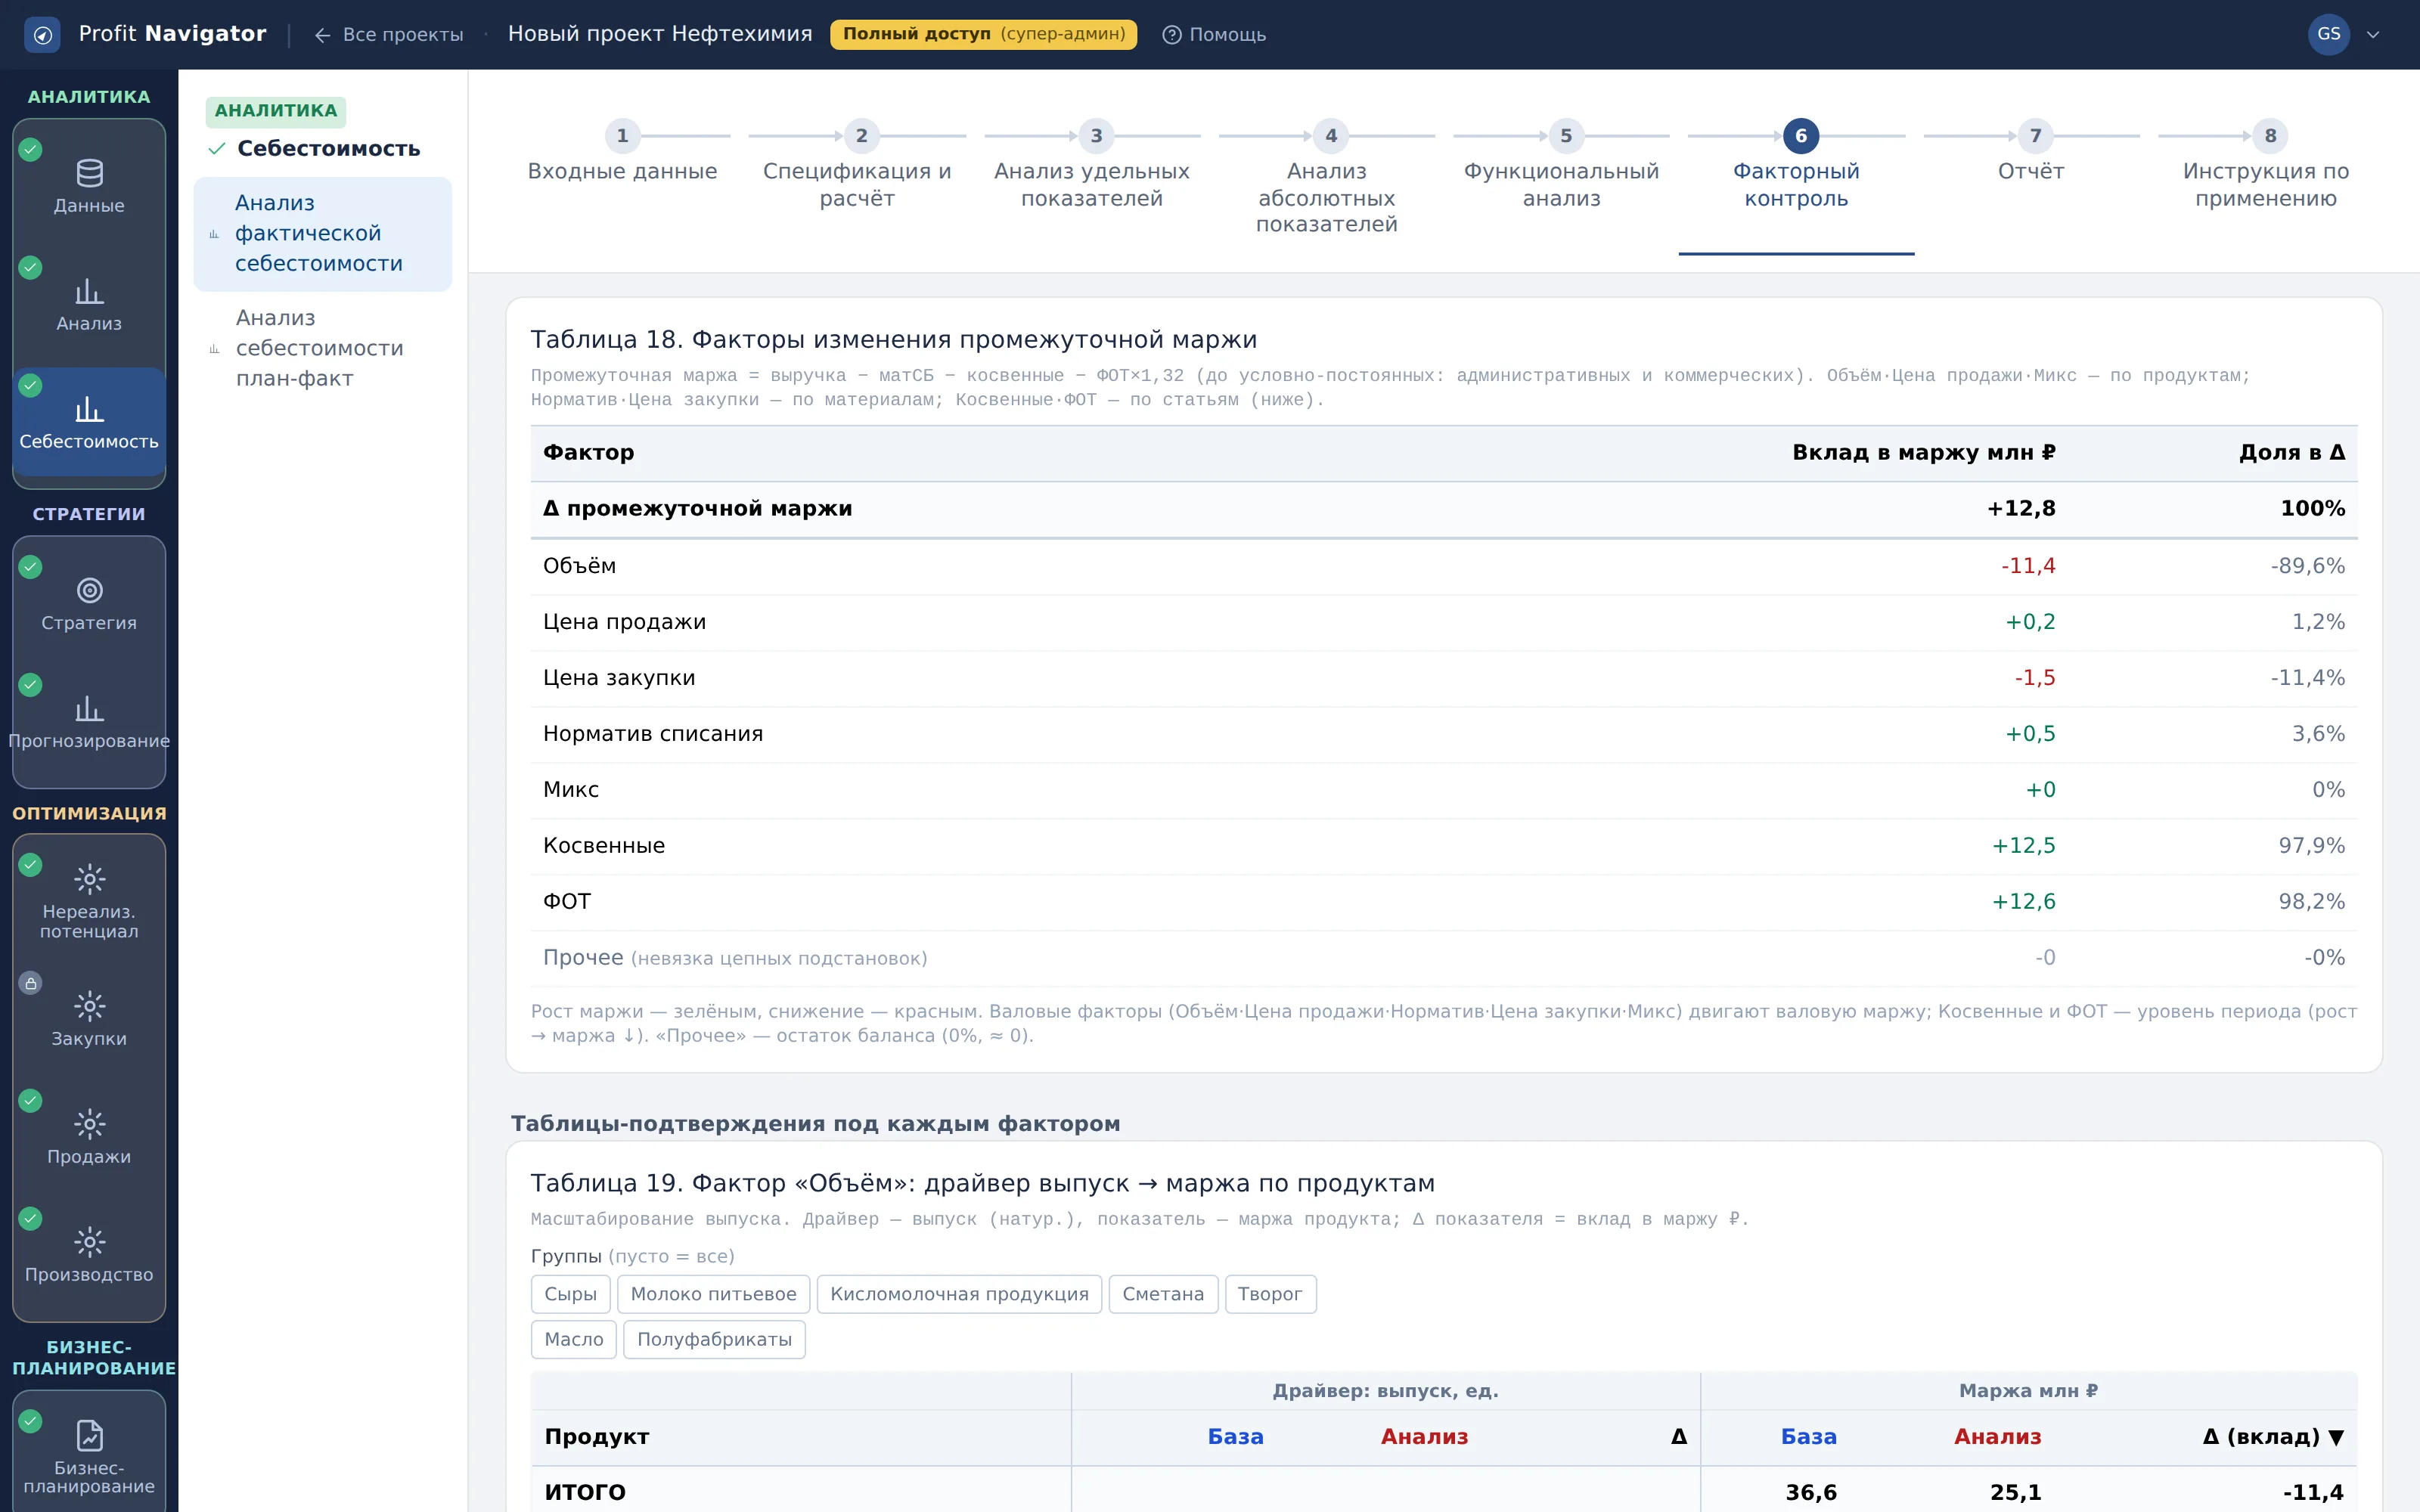Open the Производство sidebar section

click(x=89, y=1254)
